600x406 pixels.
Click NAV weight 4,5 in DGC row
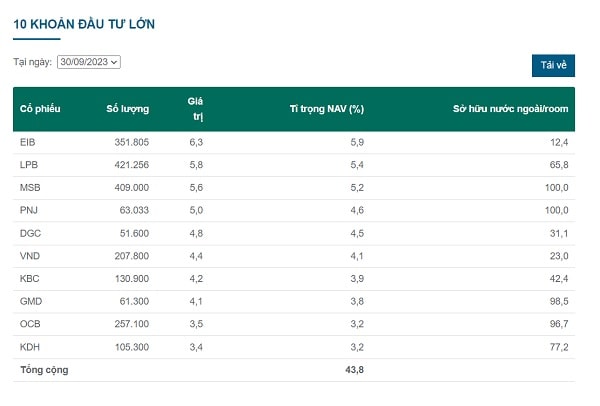pyautogui.click(x=357, y=233)
